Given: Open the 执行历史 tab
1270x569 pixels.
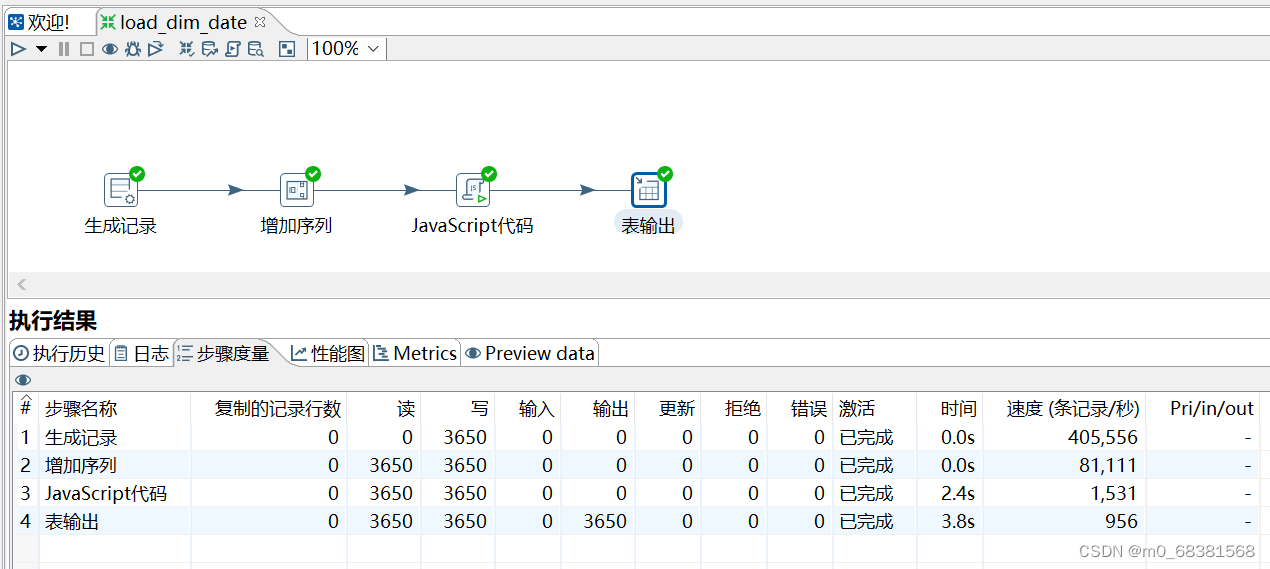Looking at the screenshot, I should 58,353.
